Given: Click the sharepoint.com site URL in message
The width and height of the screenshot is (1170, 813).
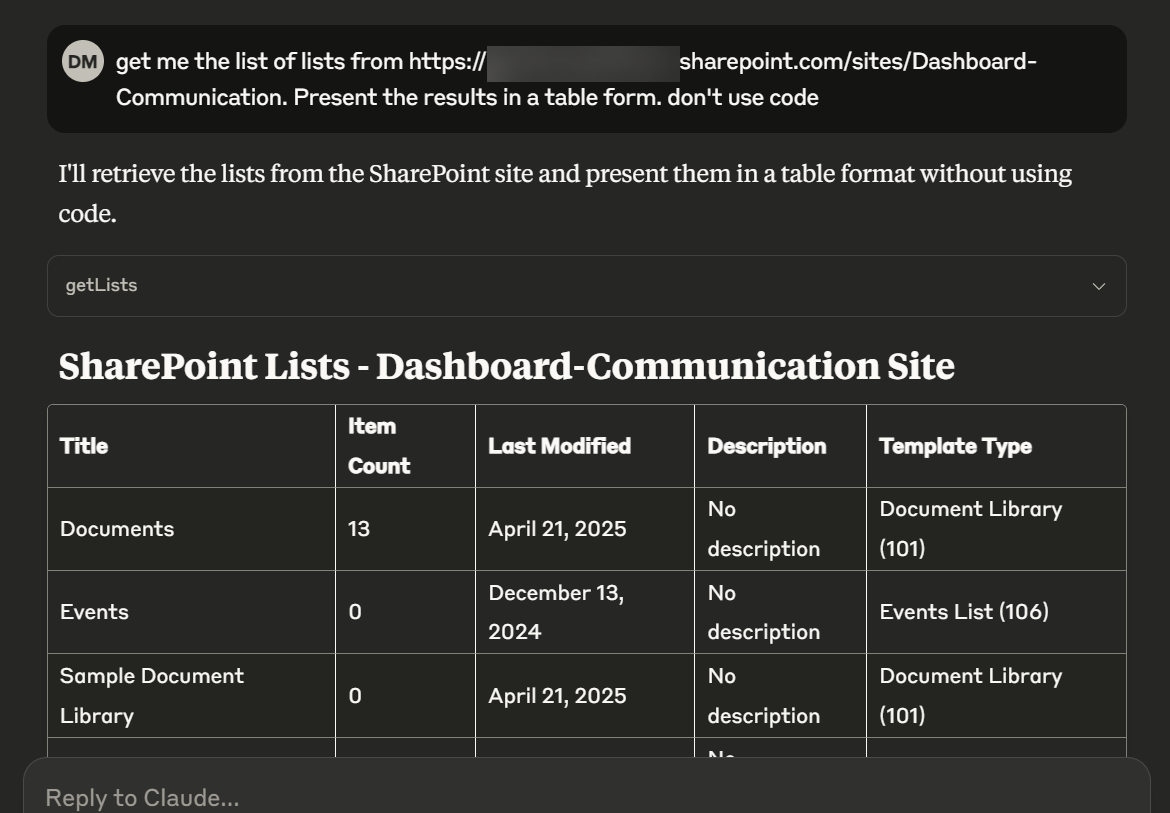Looking at the screenshot, I should [857, 62].
